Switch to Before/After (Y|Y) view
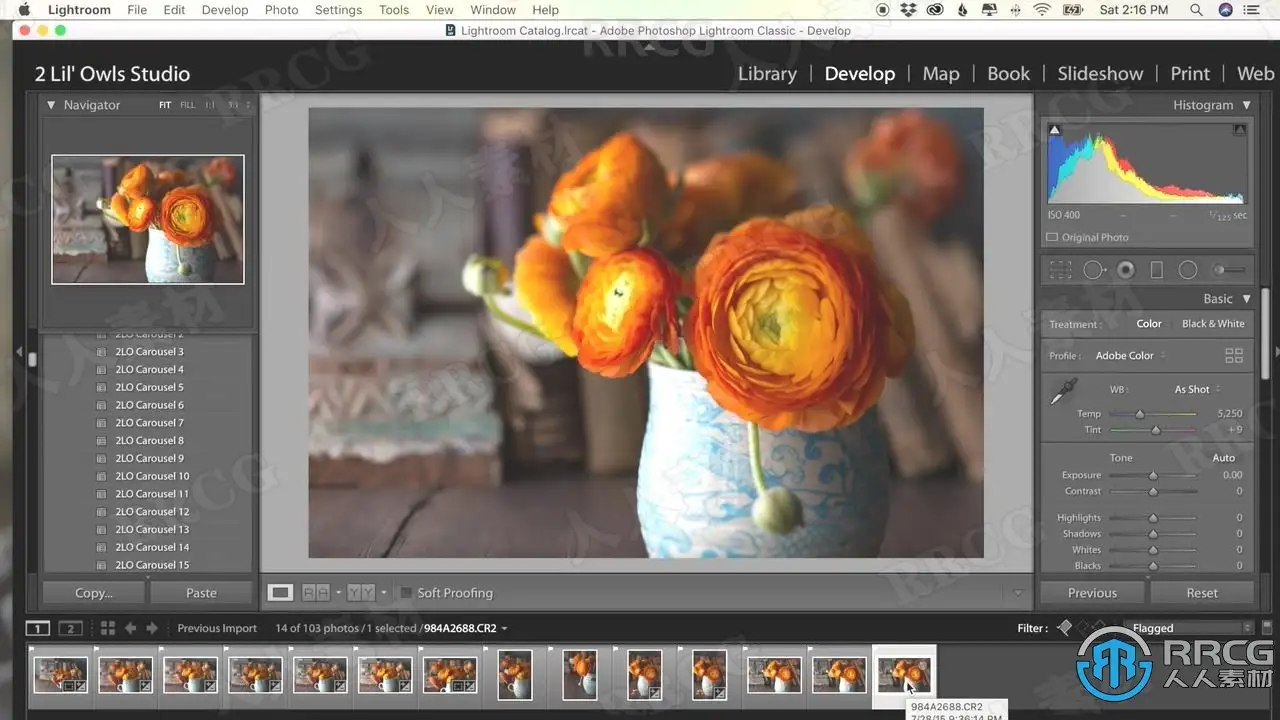Viewport: 1280px width, 720px height. pyautogui.click(x=361, y=593)
